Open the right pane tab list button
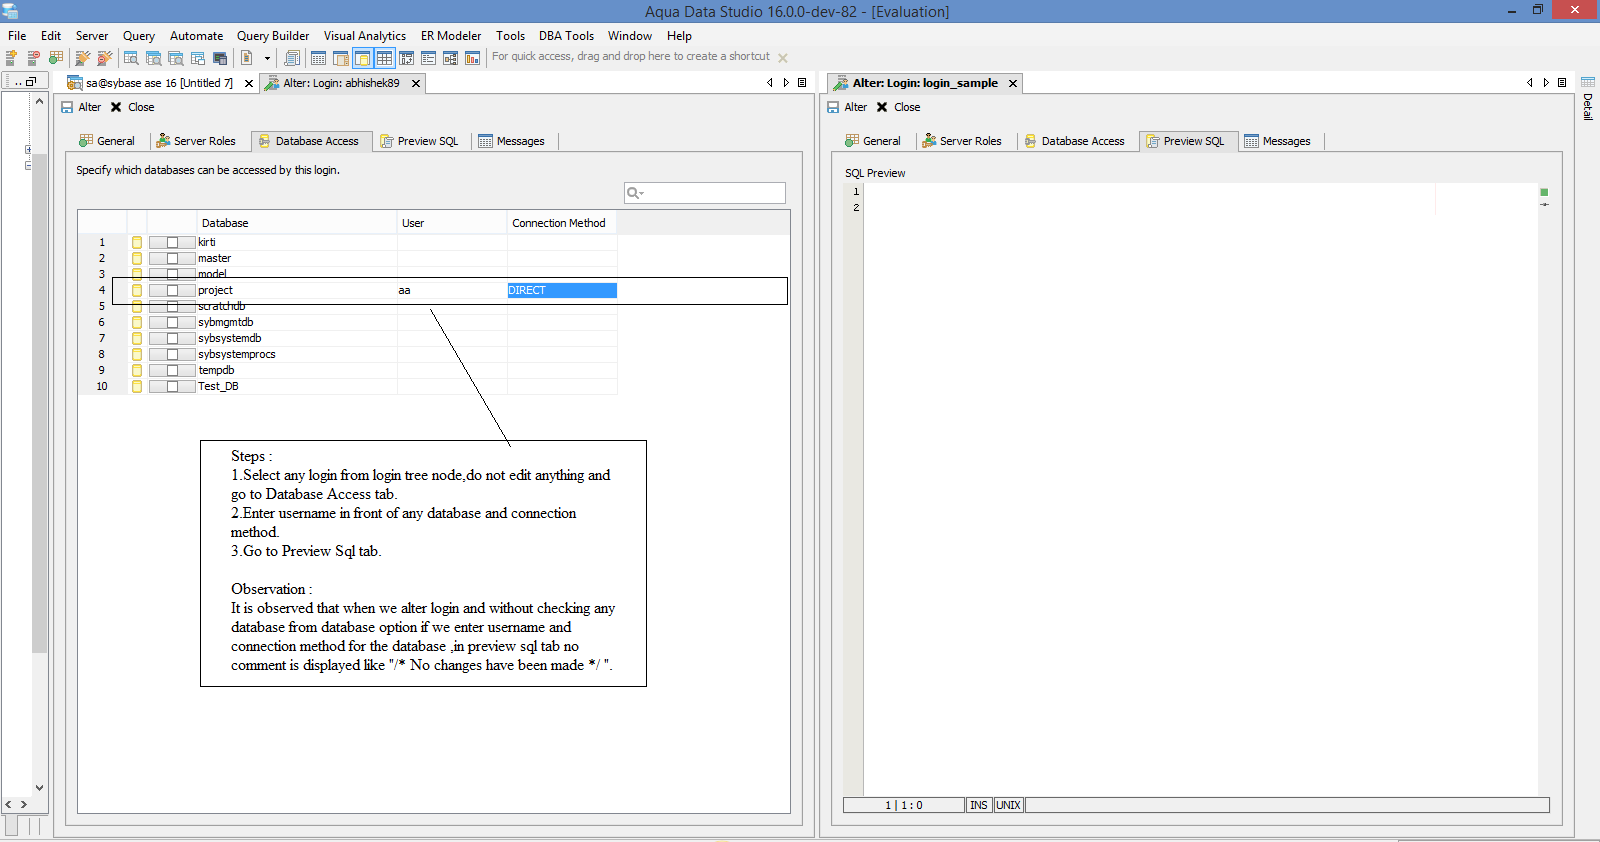Image resolution: width=1600 pixels, height=842 pixels. point(1562,83)
